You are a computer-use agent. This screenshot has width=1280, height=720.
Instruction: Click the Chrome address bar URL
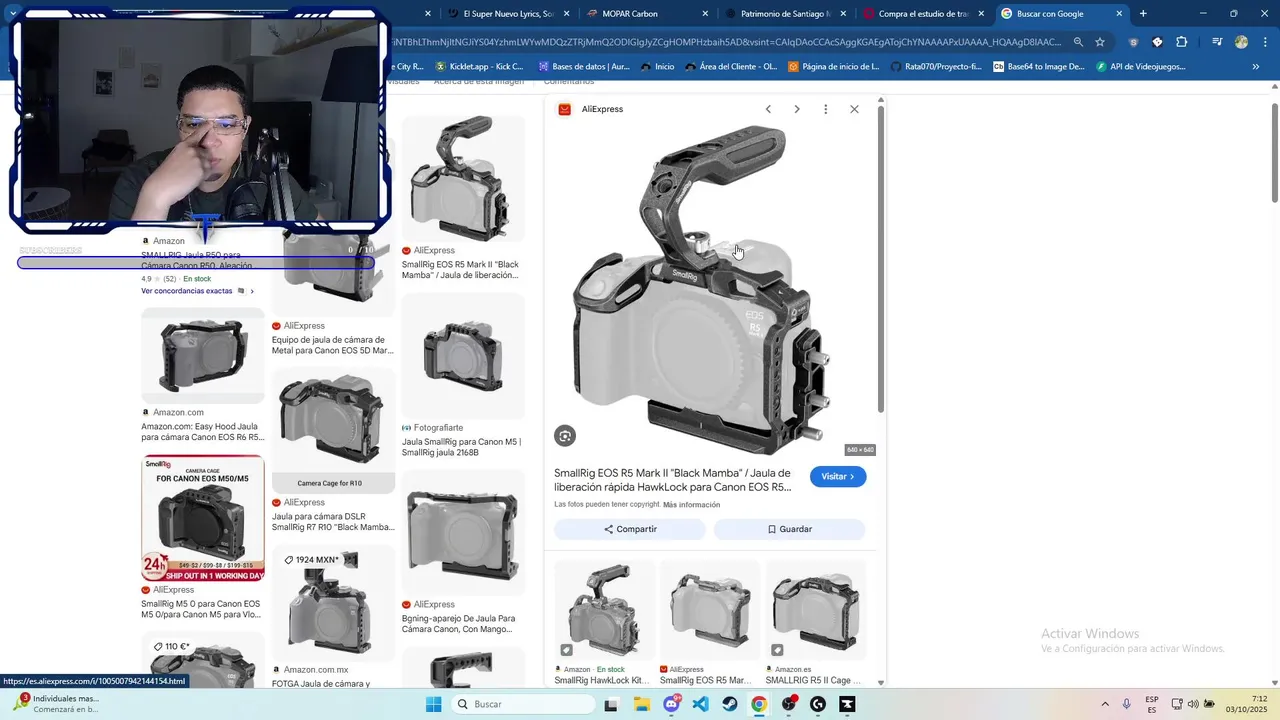[x=725, y=42]
